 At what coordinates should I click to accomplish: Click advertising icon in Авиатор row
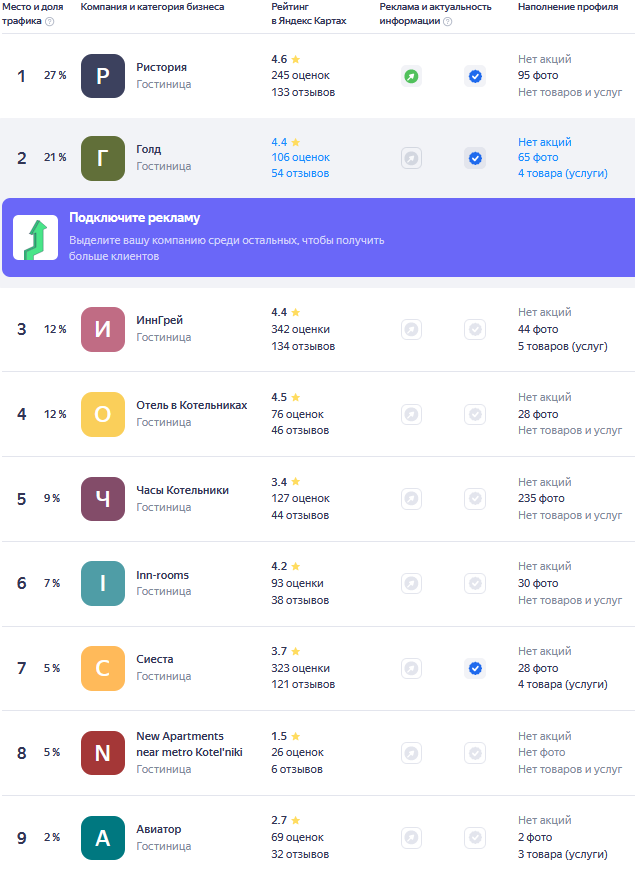pos(411,838)
